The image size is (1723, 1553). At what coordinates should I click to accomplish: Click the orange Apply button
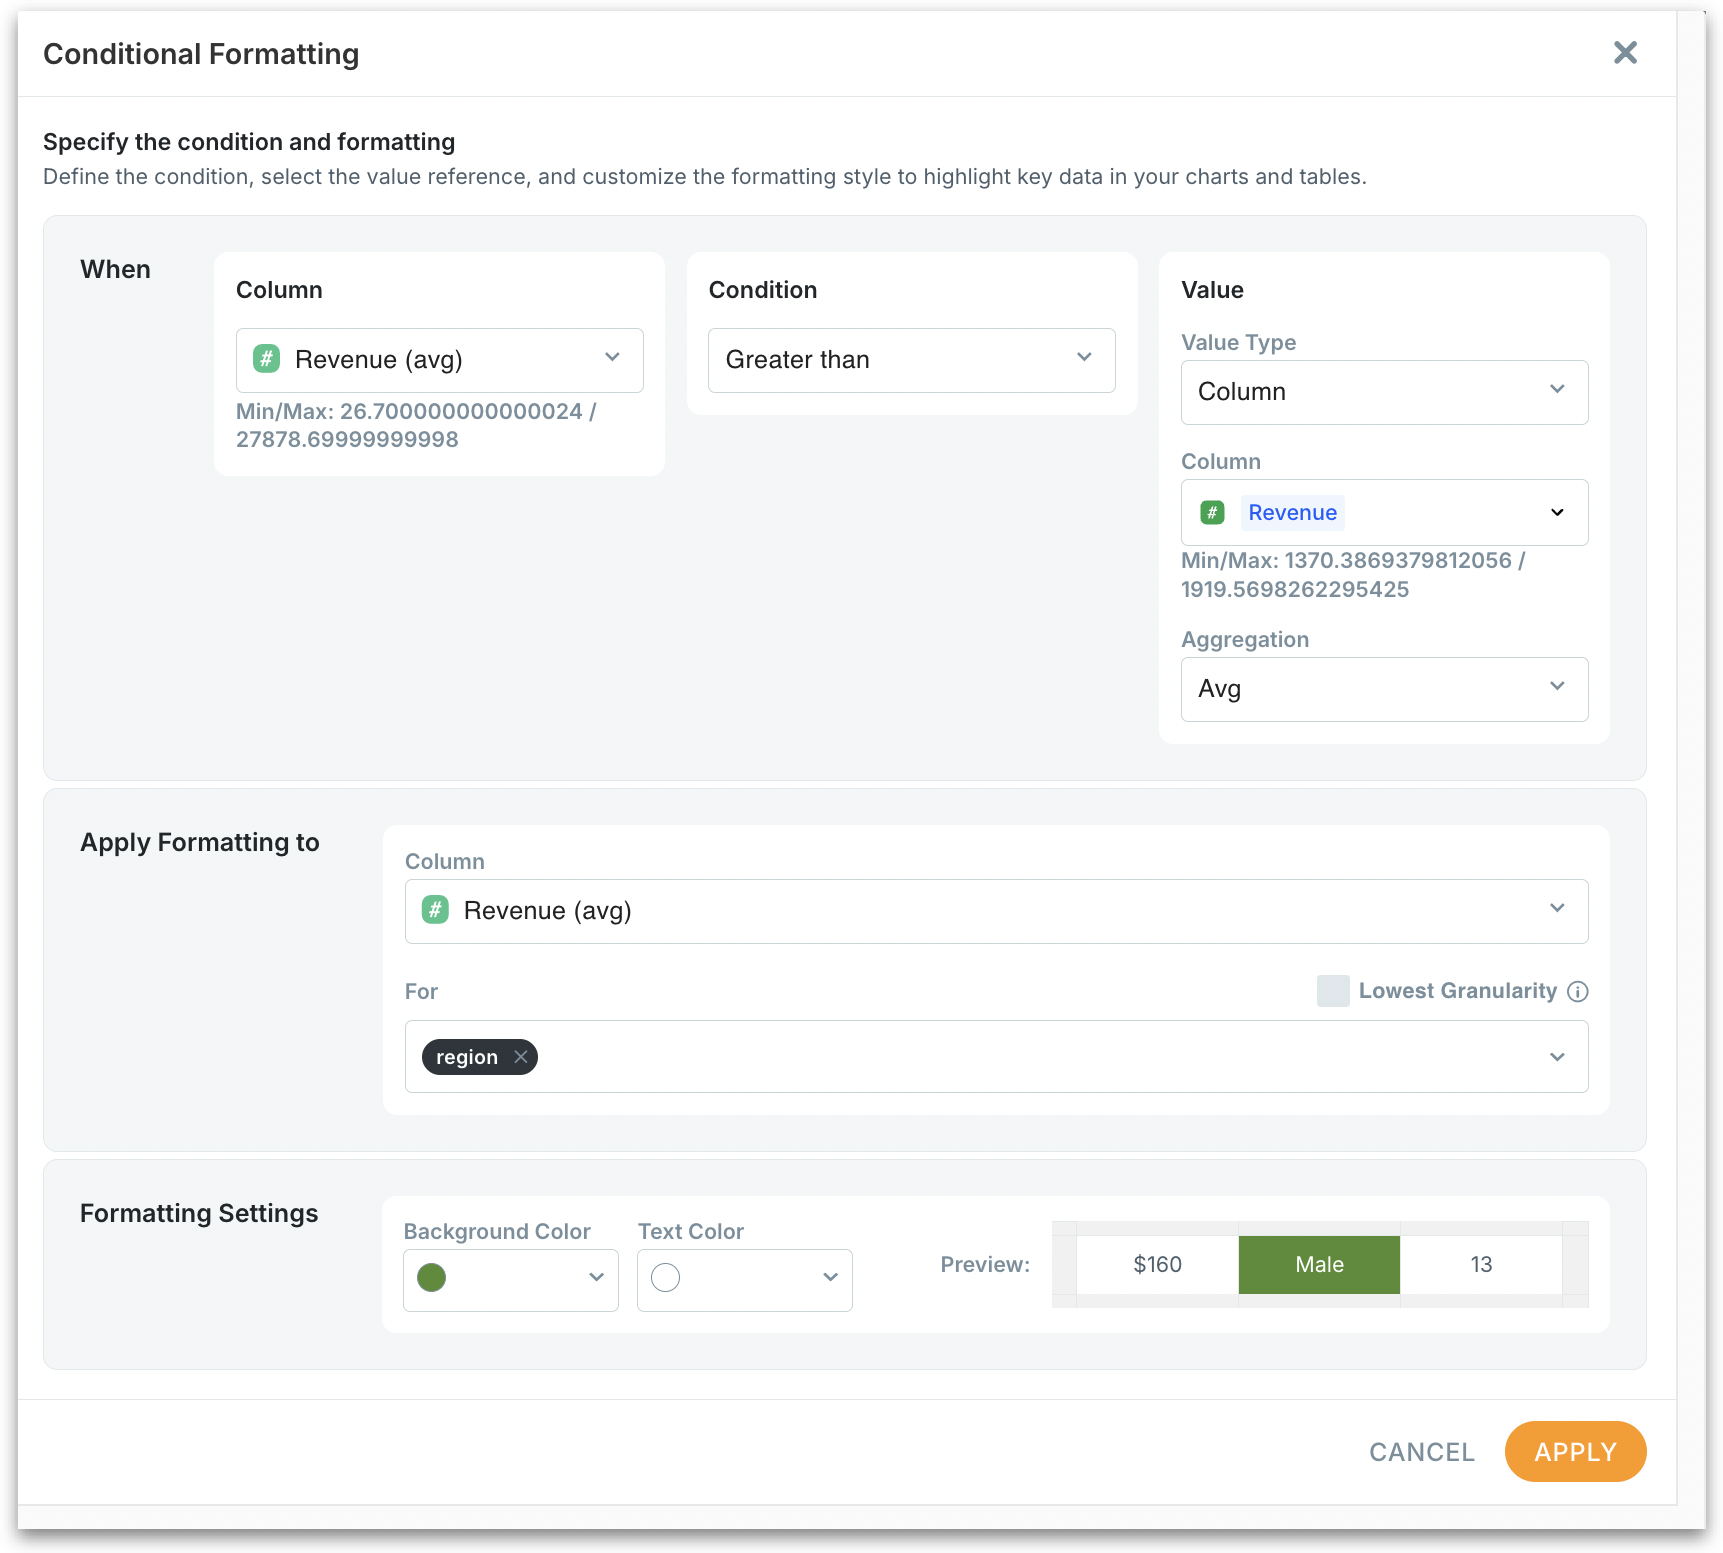coord(1575,1452)
